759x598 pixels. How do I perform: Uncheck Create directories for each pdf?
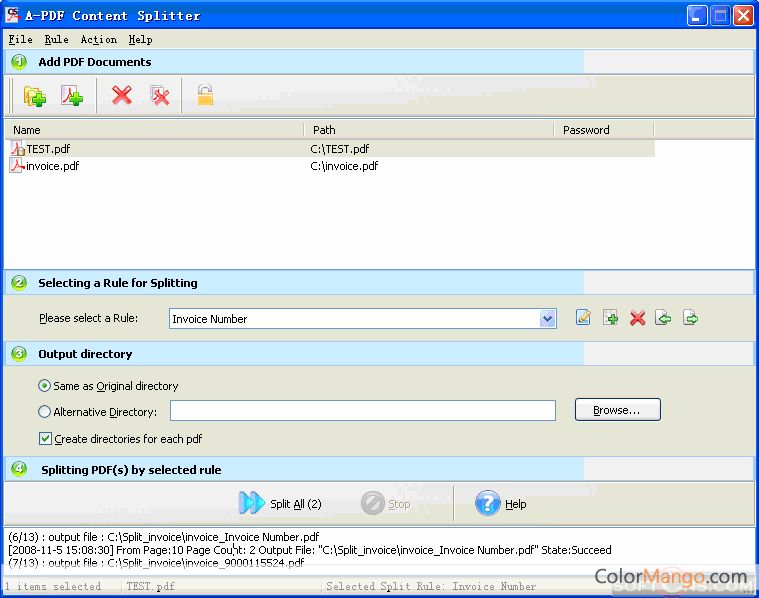point(45,438)
